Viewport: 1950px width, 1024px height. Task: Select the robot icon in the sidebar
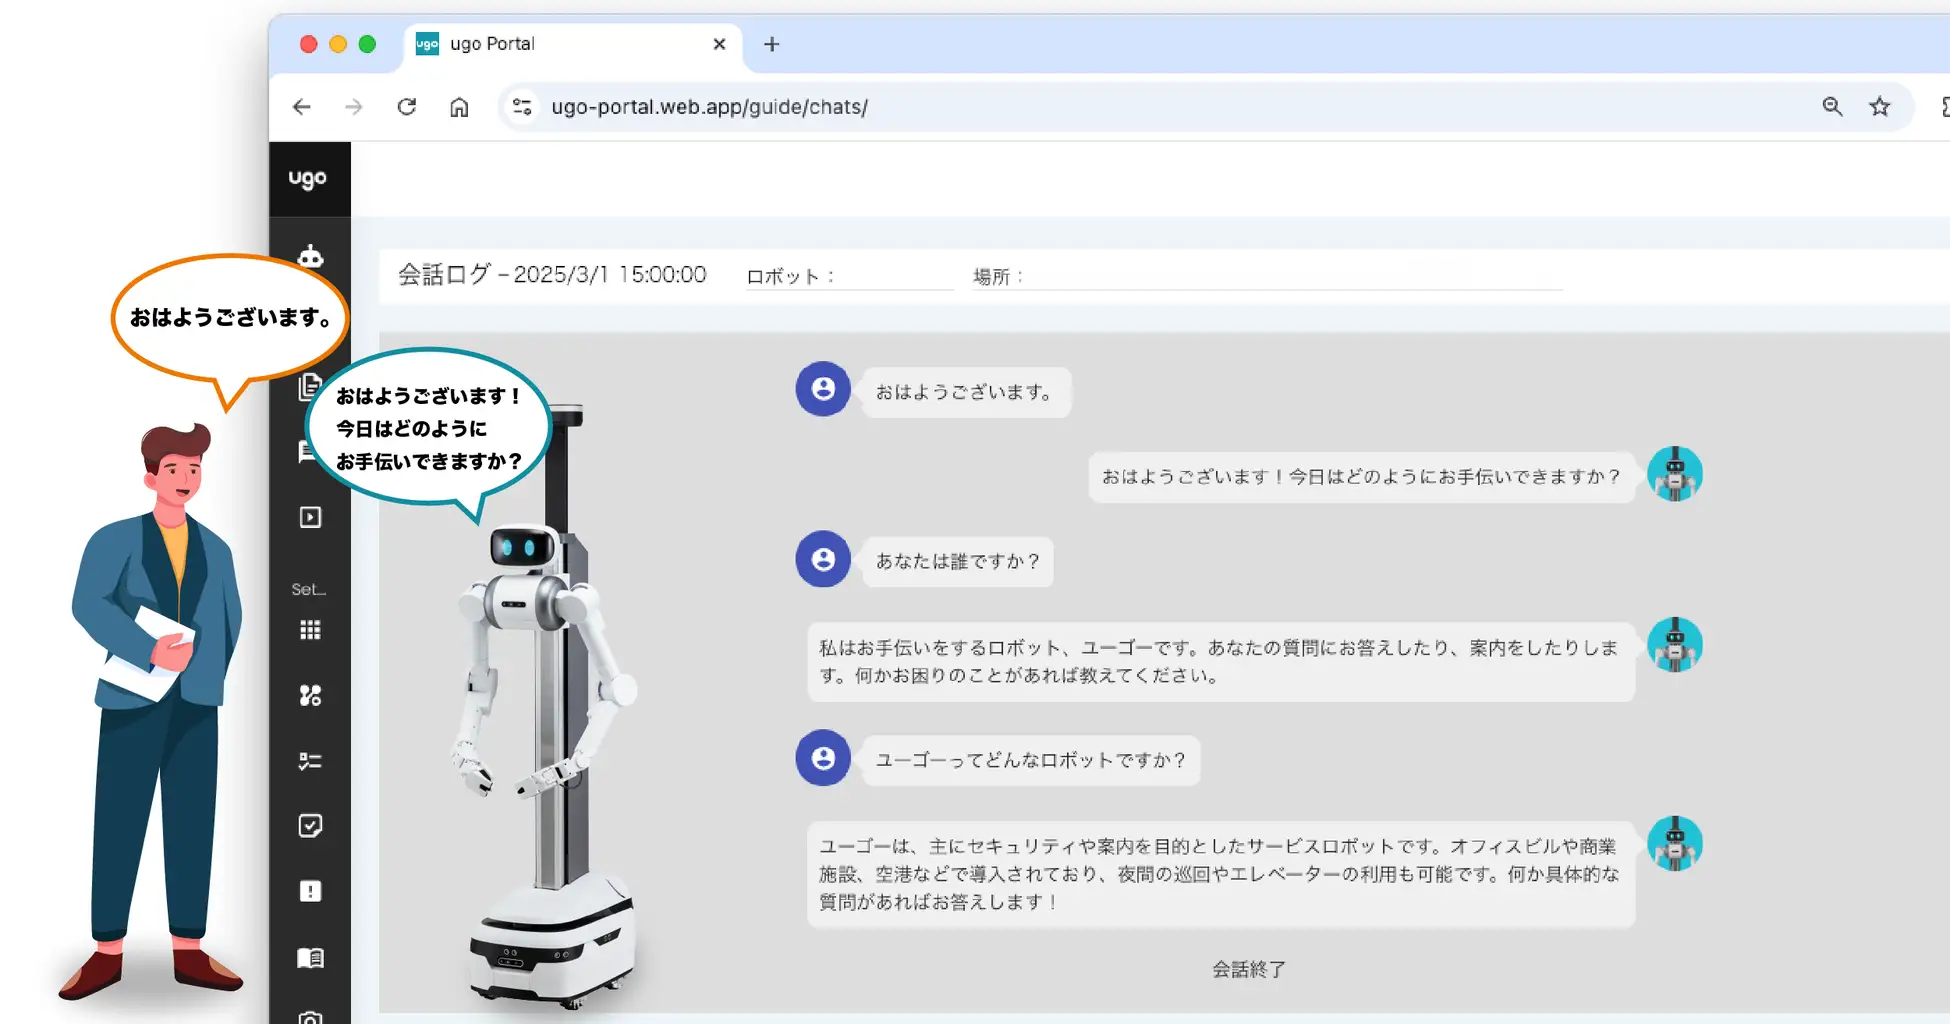coord(310,255)
